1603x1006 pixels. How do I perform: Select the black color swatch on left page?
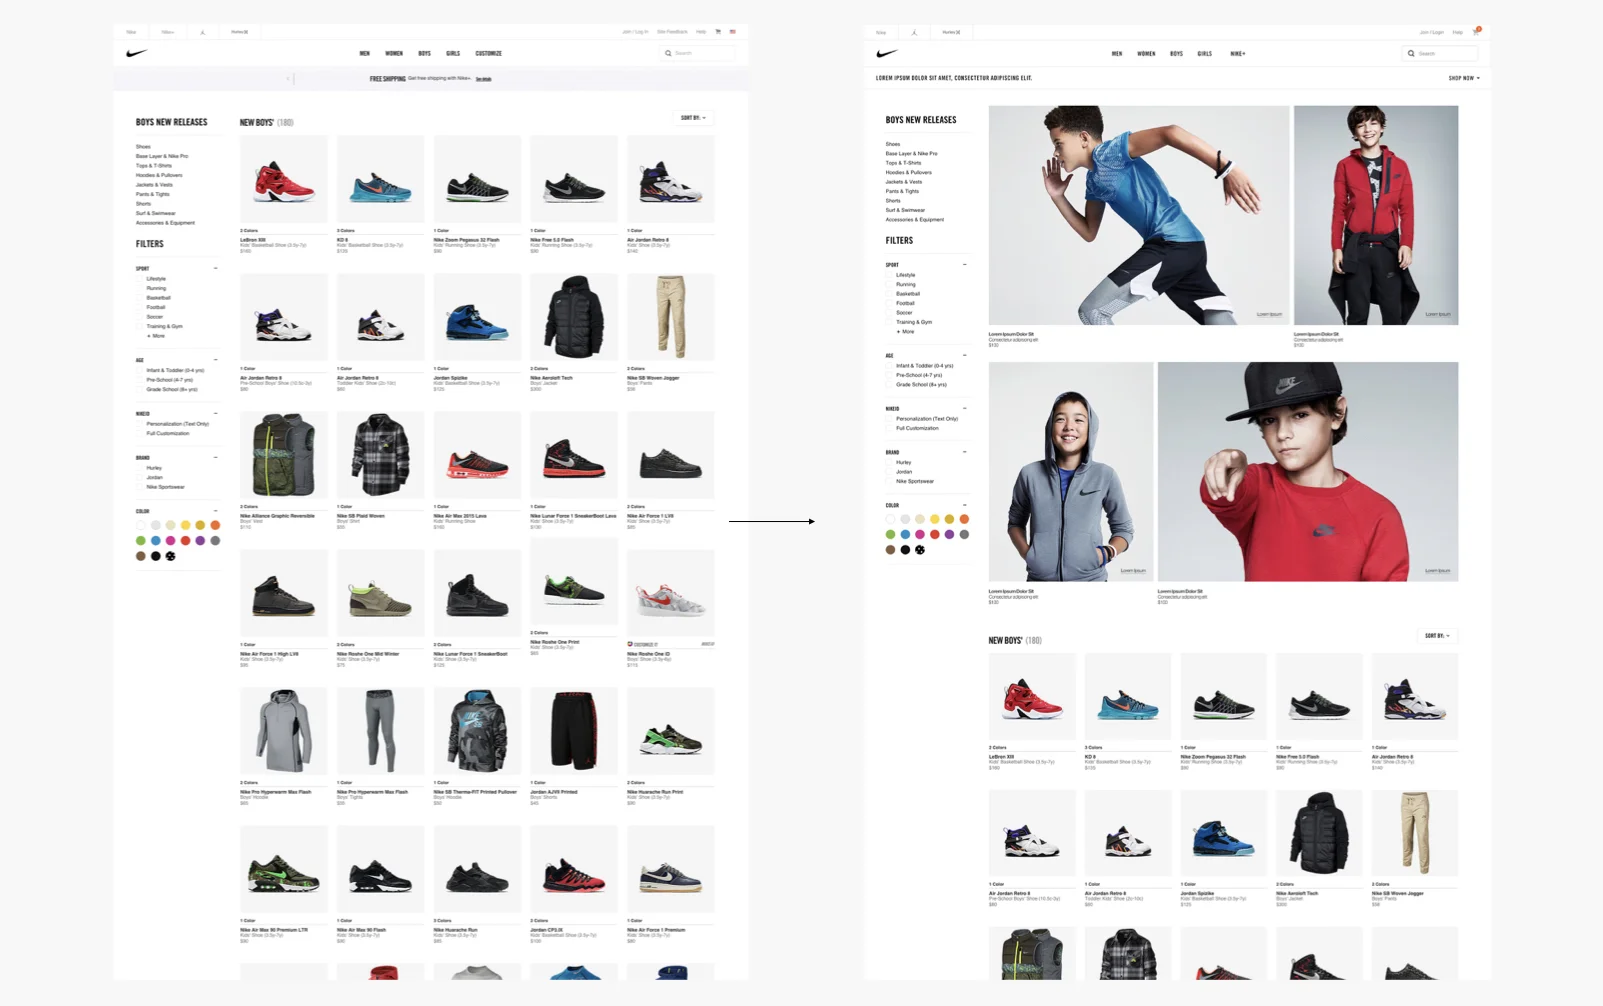pyautogui.click(x=155, y=556)
